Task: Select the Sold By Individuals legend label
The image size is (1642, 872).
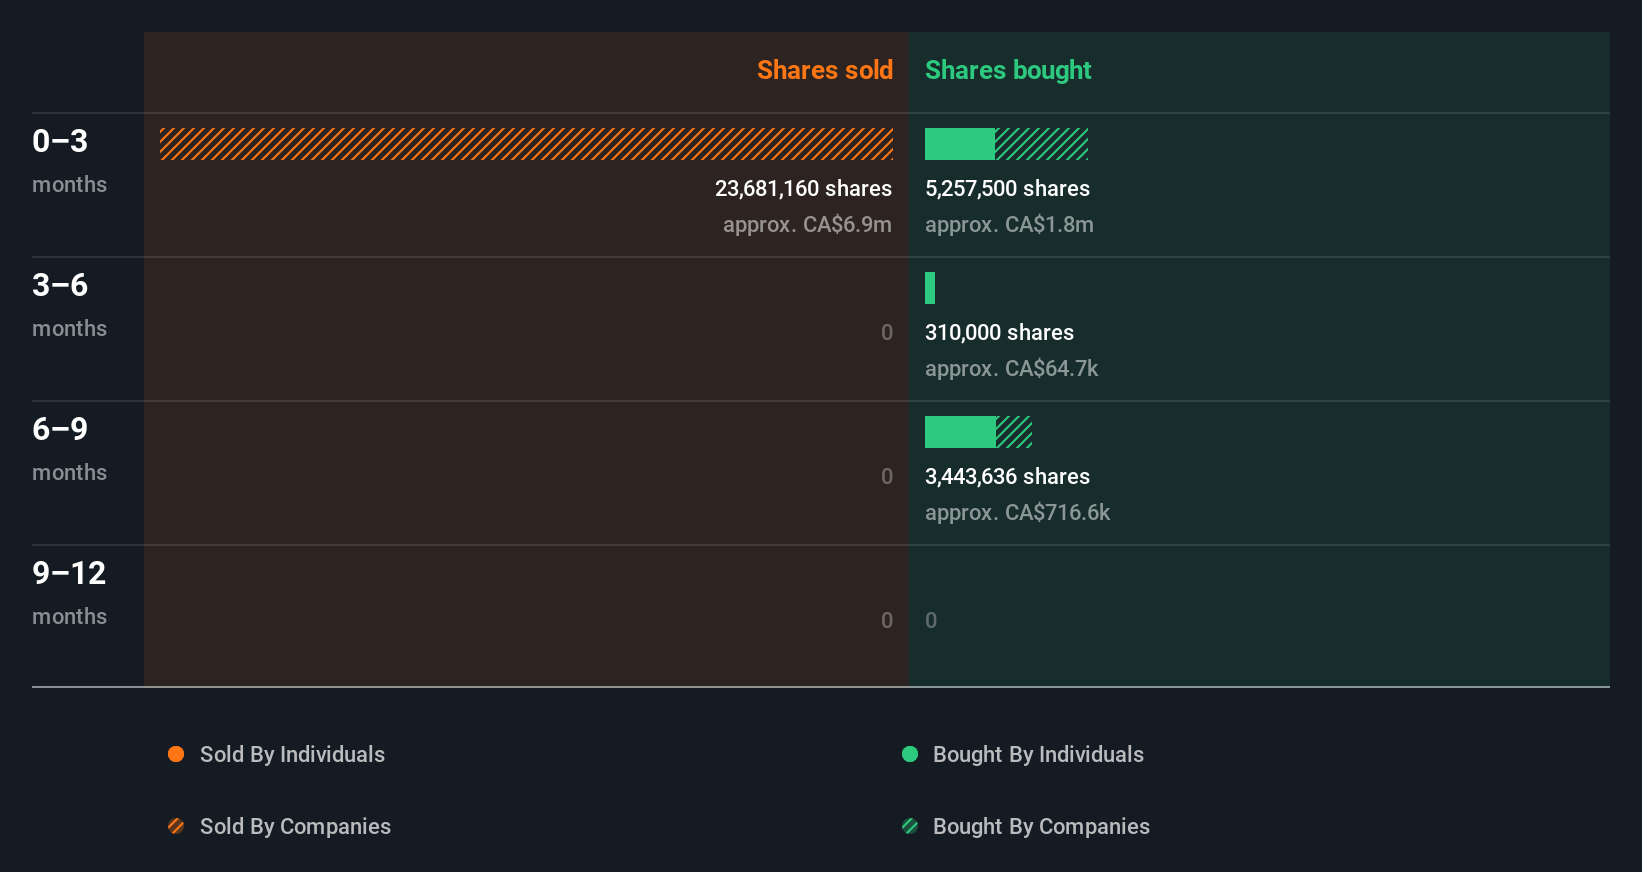Action: click(292, 754)
